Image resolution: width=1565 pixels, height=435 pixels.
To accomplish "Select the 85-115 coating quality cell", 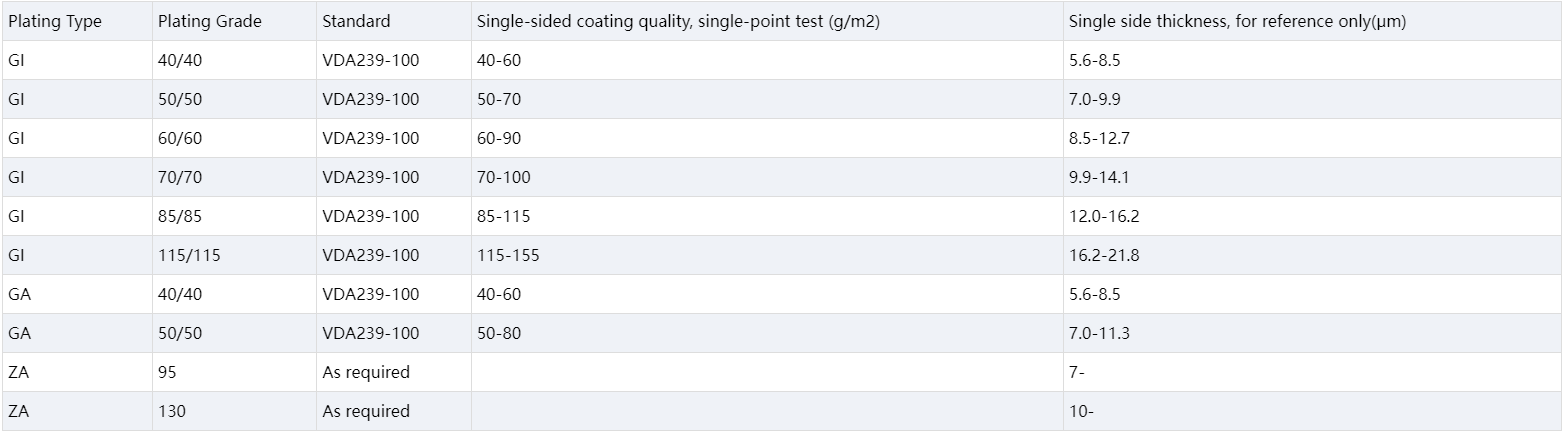I will [x=503, y=216].
